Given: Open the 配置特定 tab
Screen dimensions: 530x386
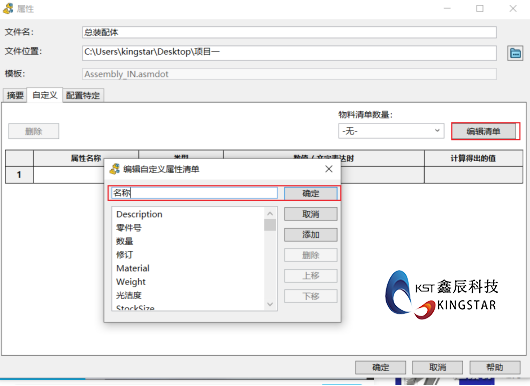Looking at the screenshot, I should pyautogui.click(x=83, y=95).
